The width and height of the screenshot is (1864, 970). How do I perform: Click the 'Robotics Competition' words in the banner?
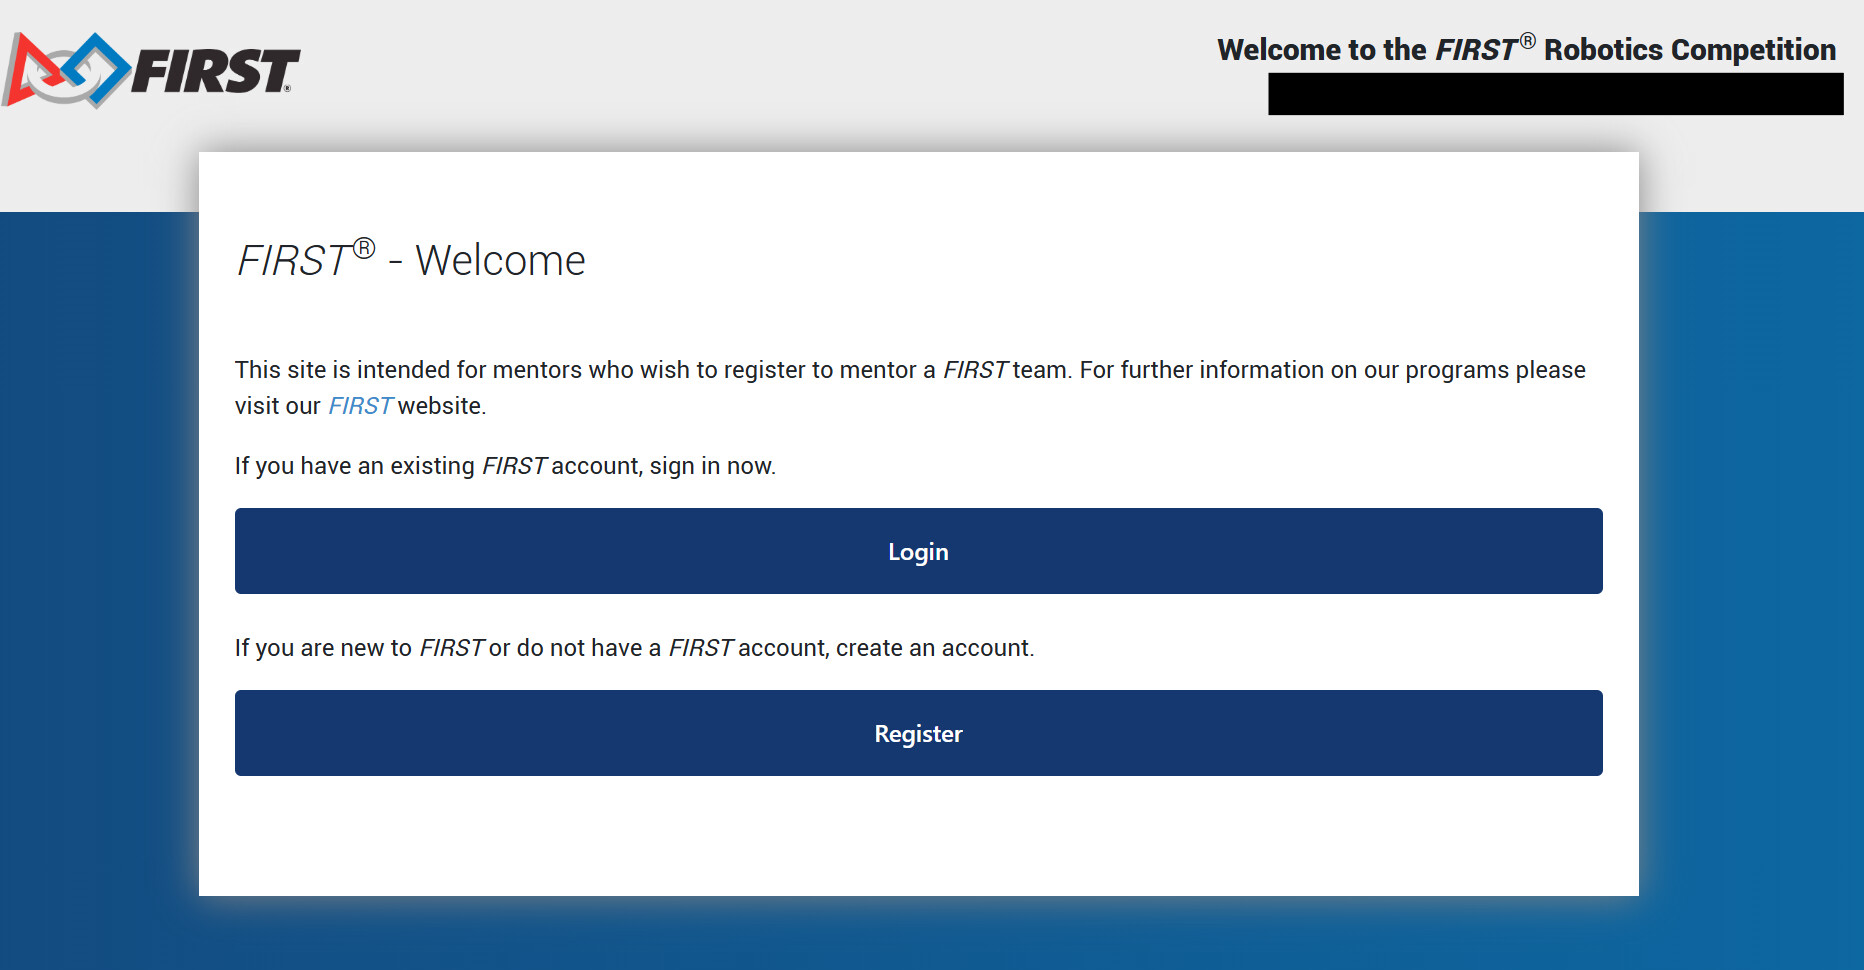(x=1690, y=50)
